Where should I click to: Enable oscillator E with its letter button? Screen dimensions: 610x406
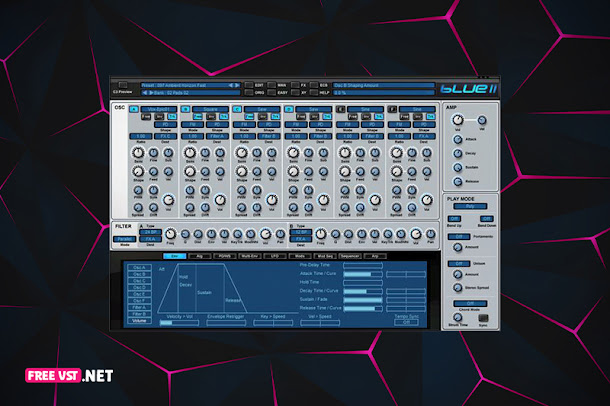340,109
